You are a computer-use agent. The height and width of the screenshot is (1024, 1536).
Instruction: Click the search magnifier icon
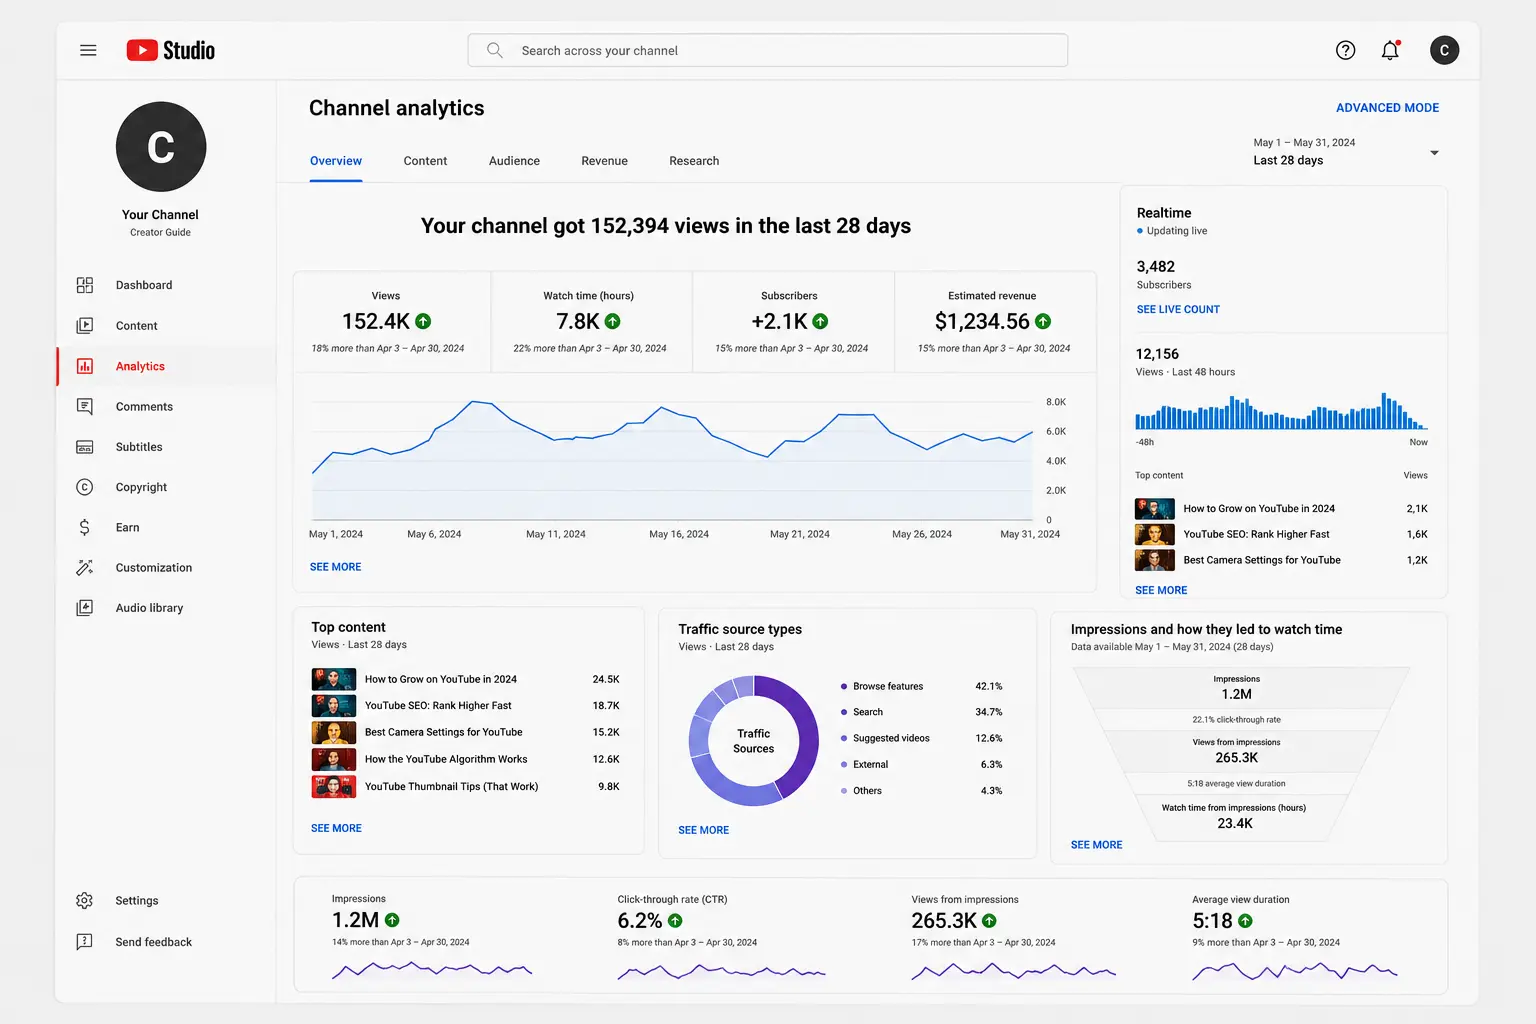[x=494, y=50]
